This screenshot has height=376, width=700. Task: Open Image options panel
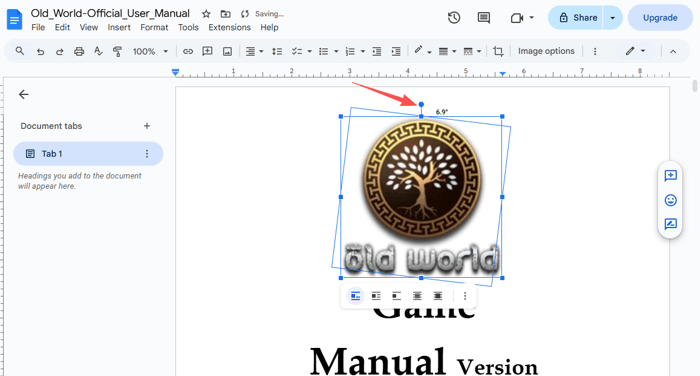point(546,51)
